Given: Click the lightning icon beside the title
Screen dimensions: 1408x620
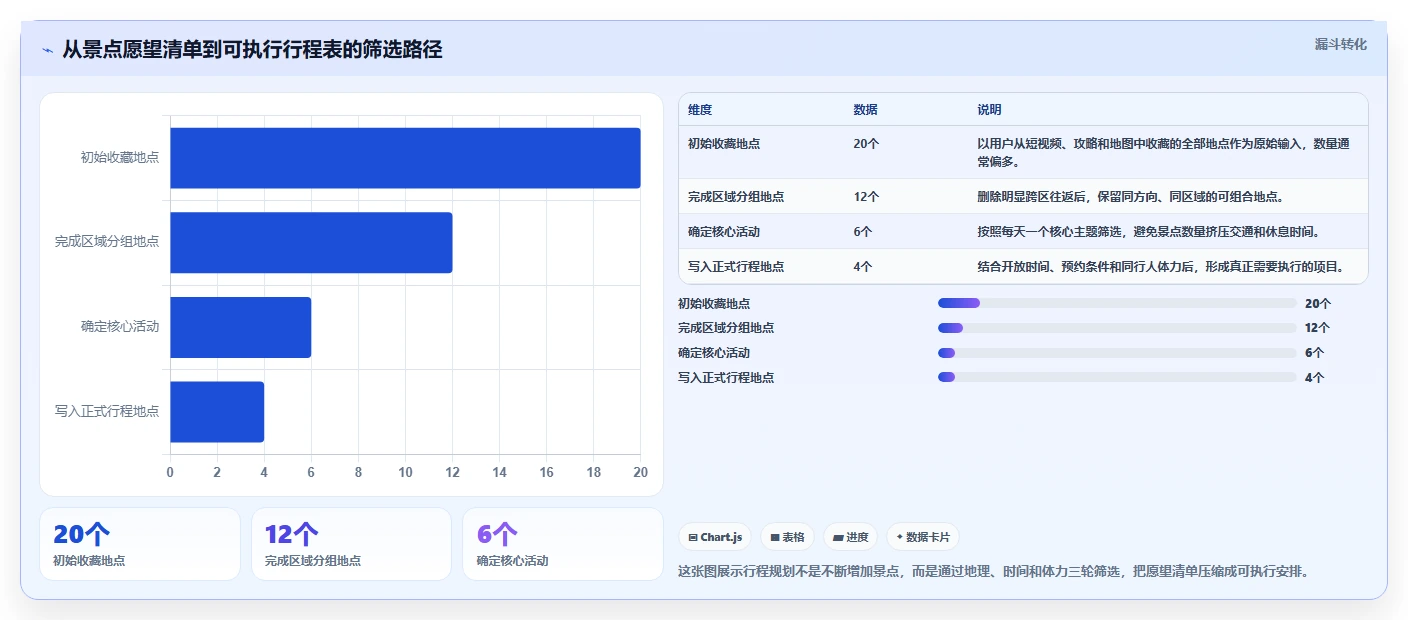Looking at the screenshot, I should click(47, 50).
